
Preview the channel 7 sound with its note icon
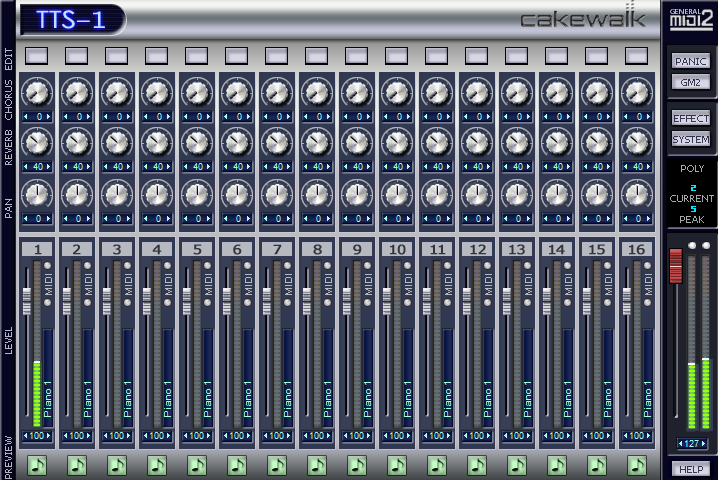277,465
